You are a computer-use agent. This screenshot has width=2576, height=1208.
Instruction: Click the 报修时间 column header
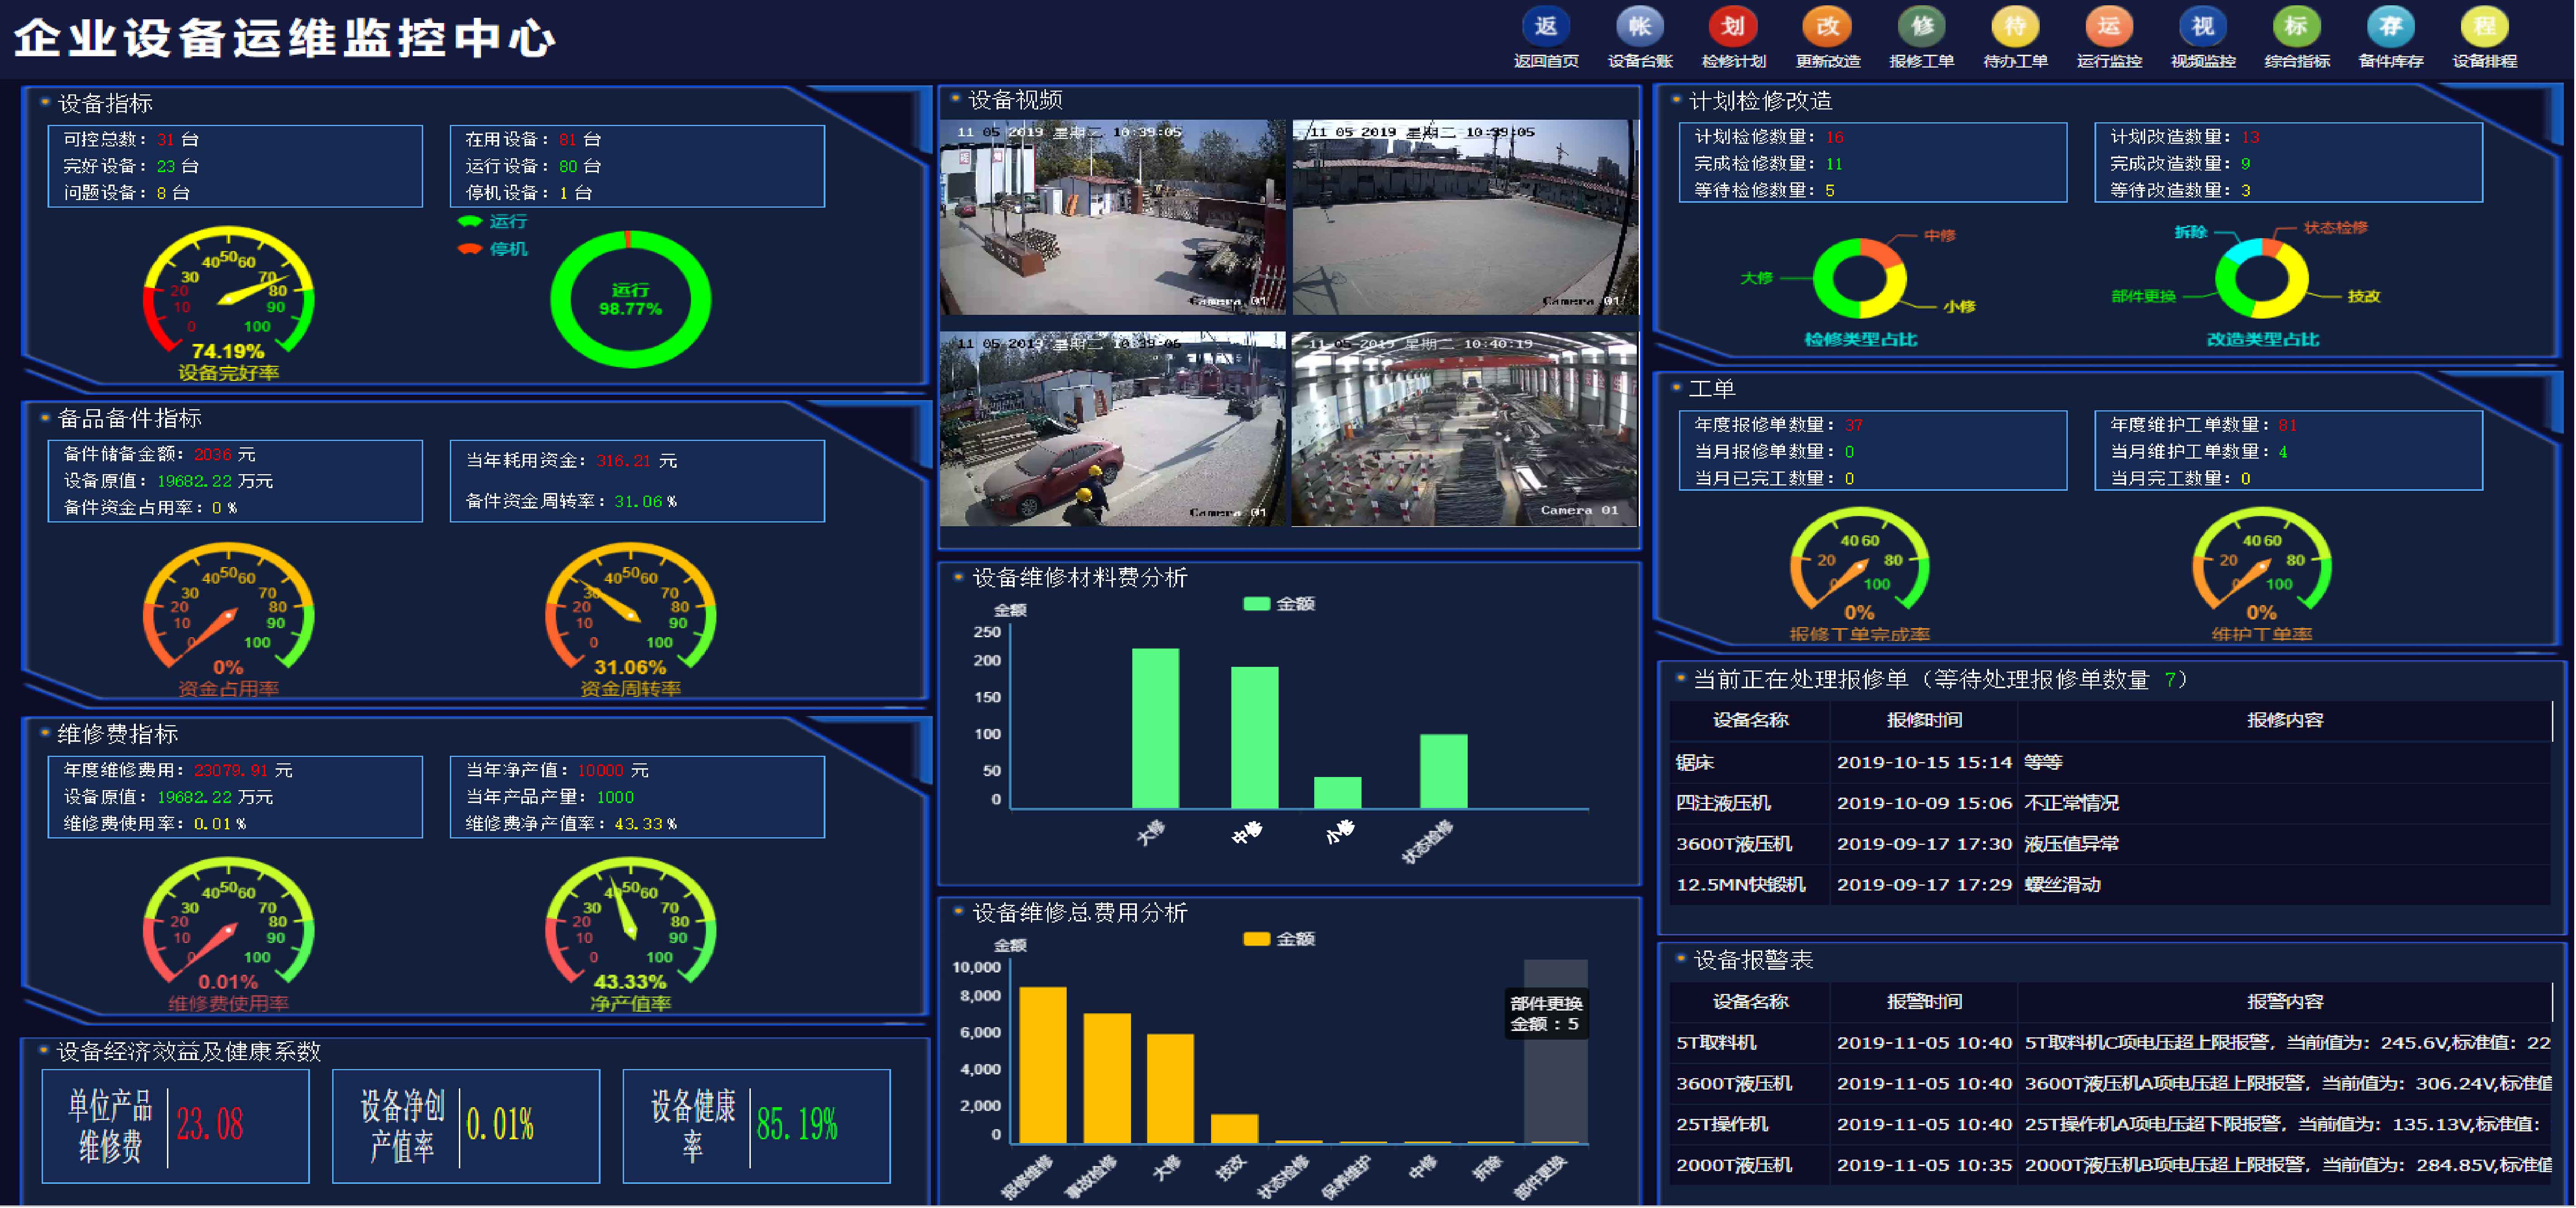(1924, 721)
